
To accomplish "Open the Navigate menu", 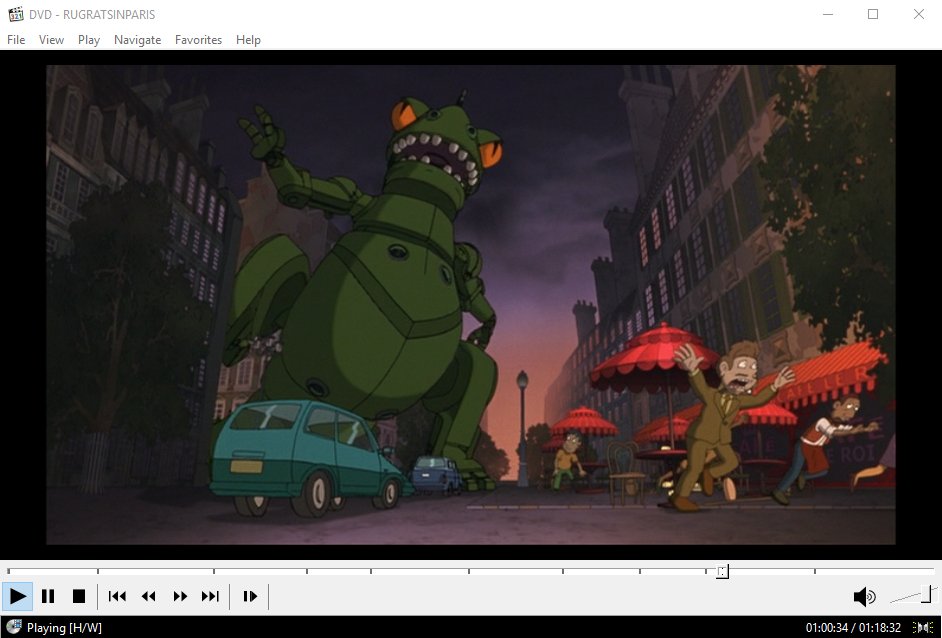I will point(137,39).
